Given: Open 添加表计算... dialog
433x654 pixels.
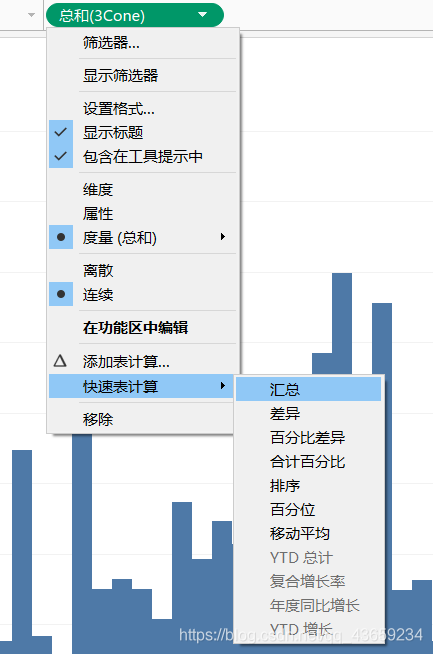Looking at the screenshot, I should pos(143,361).
